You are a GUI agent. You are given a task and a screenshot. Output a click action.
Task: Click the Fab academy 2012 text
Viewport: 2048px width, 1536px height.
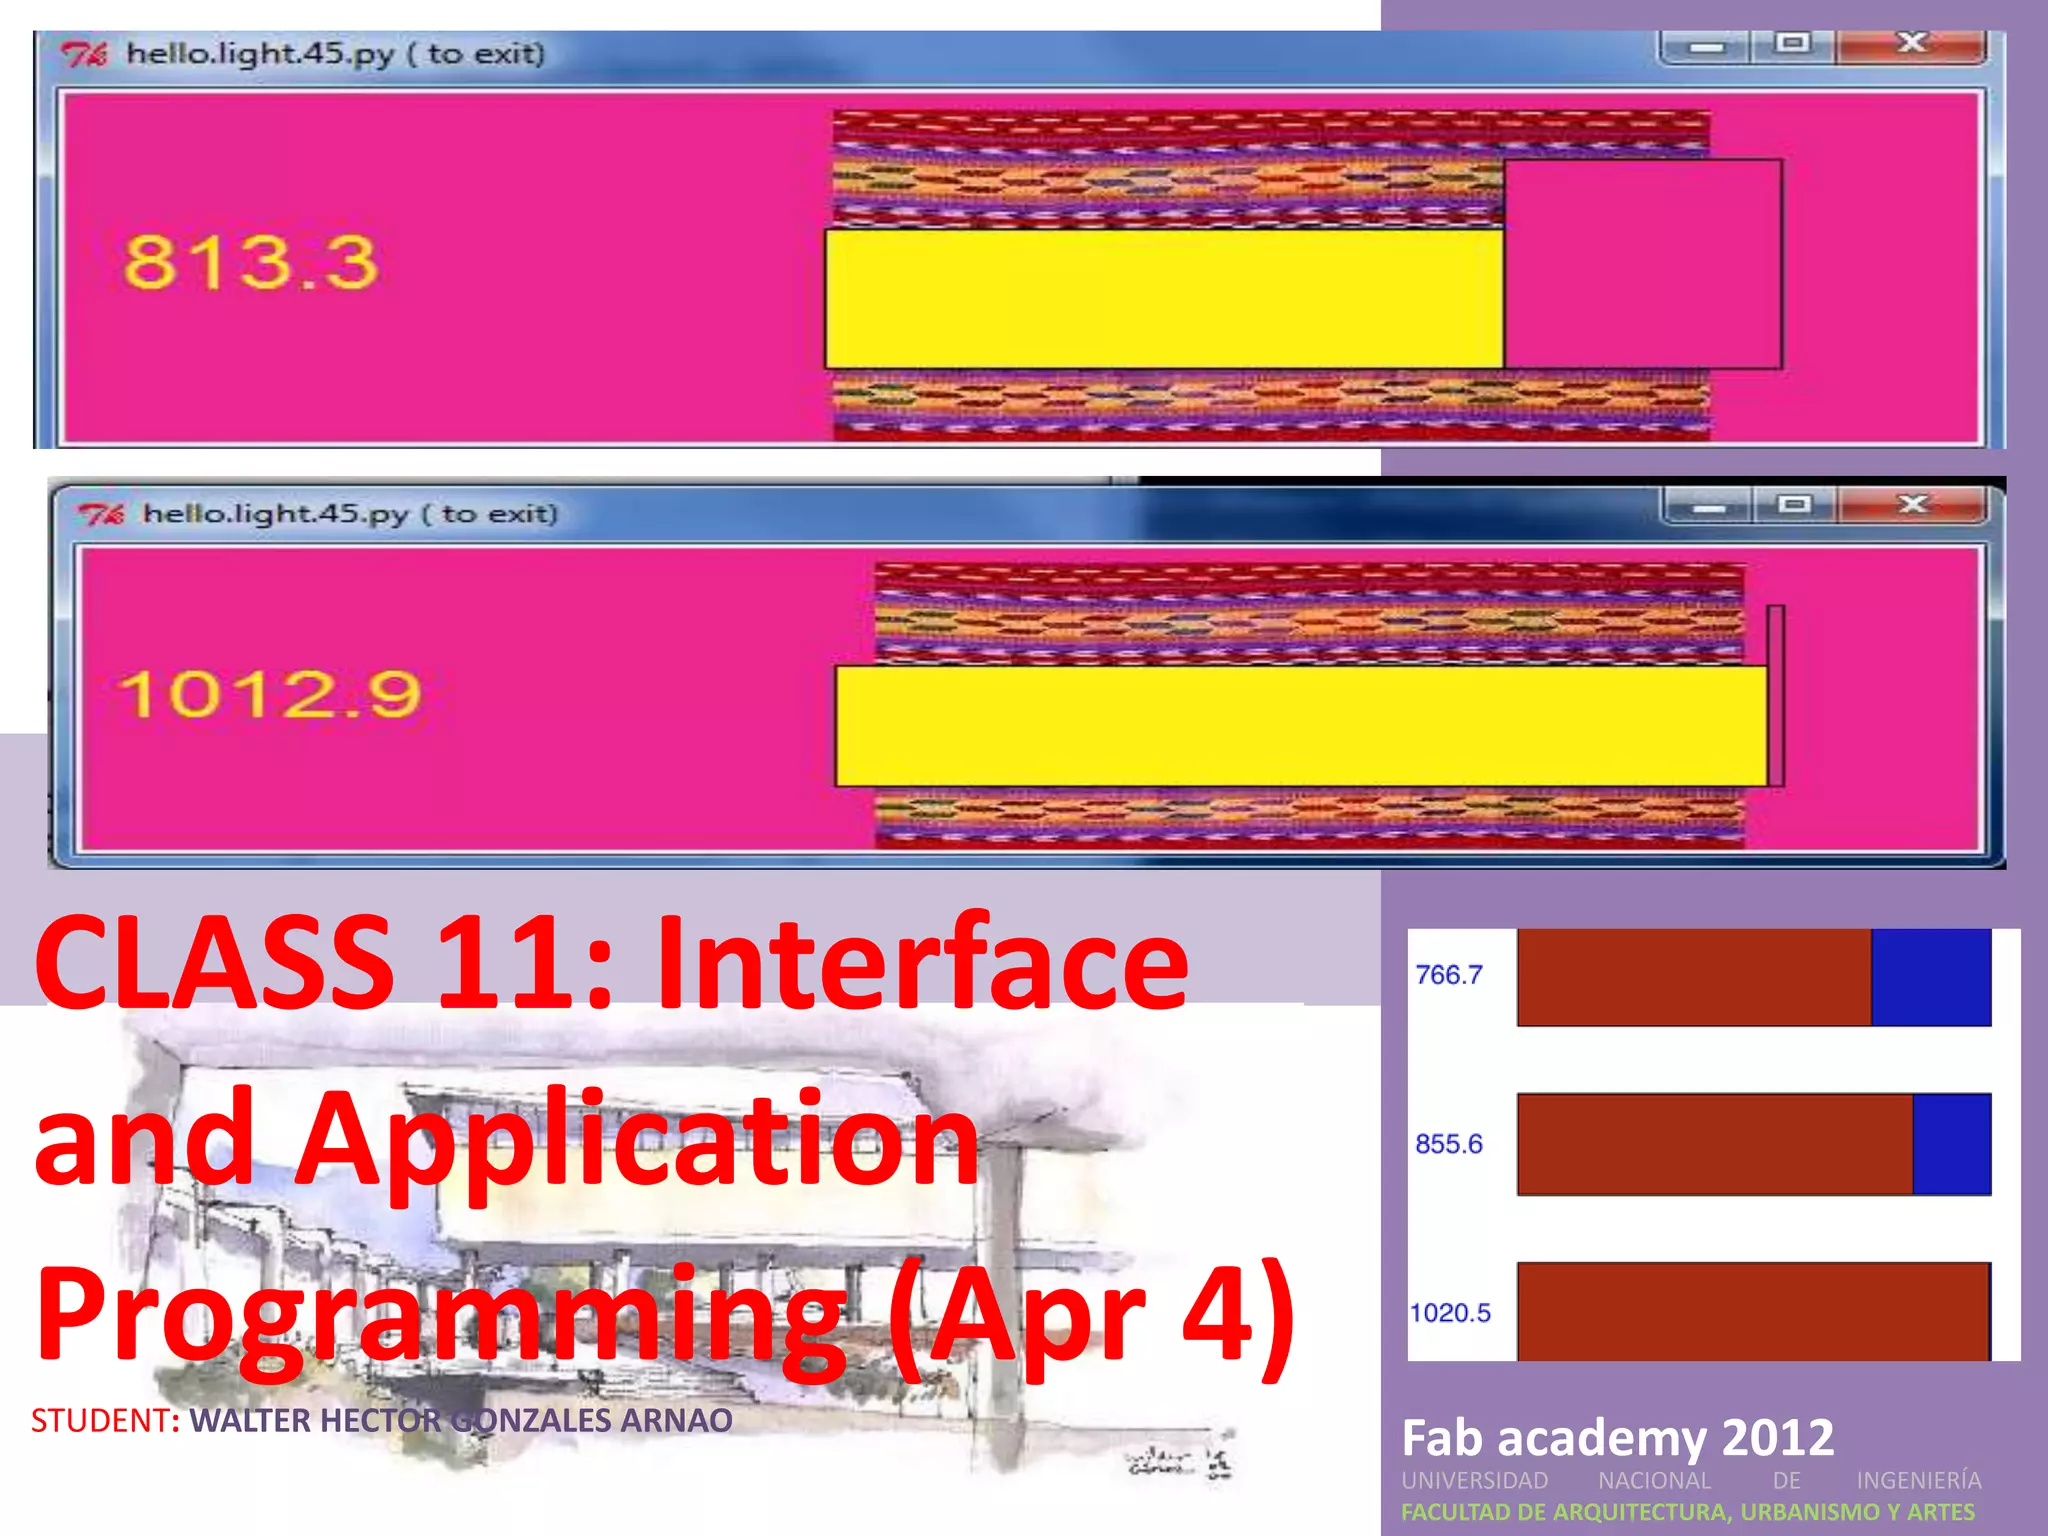click(1618, 1438)
